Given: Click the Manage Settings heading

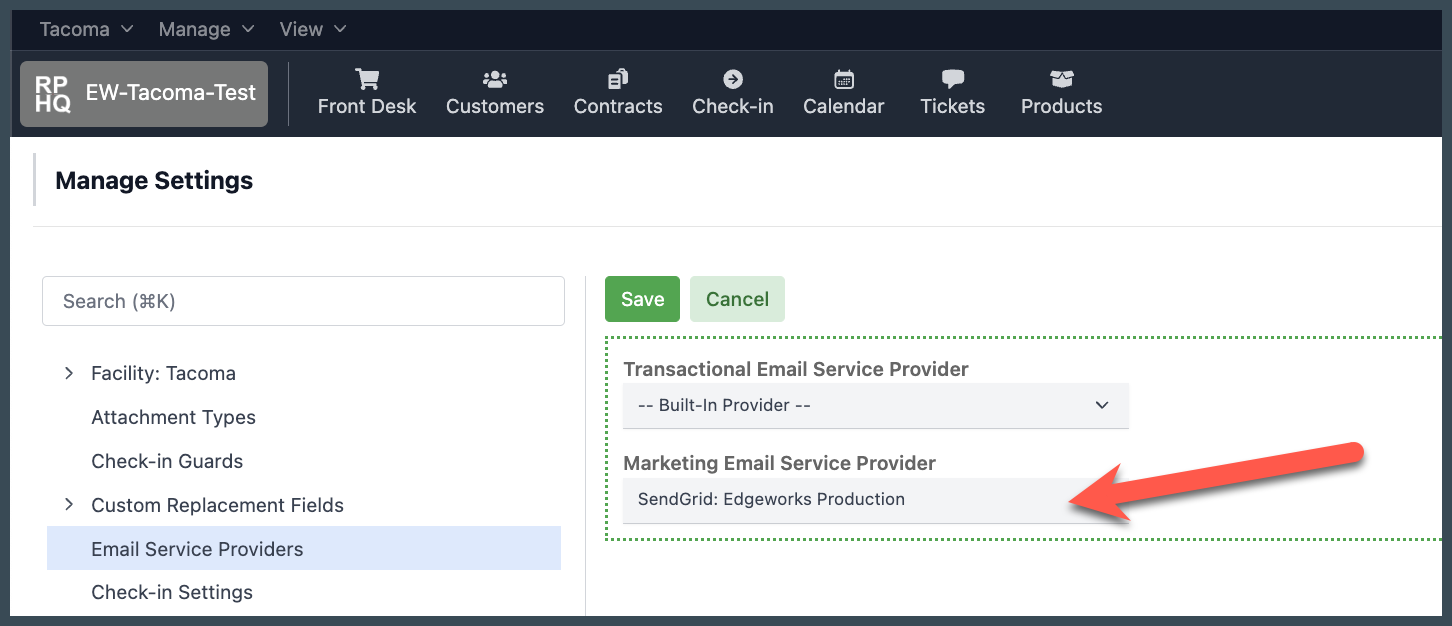Looking at the screenshot, I should point(154,181).
